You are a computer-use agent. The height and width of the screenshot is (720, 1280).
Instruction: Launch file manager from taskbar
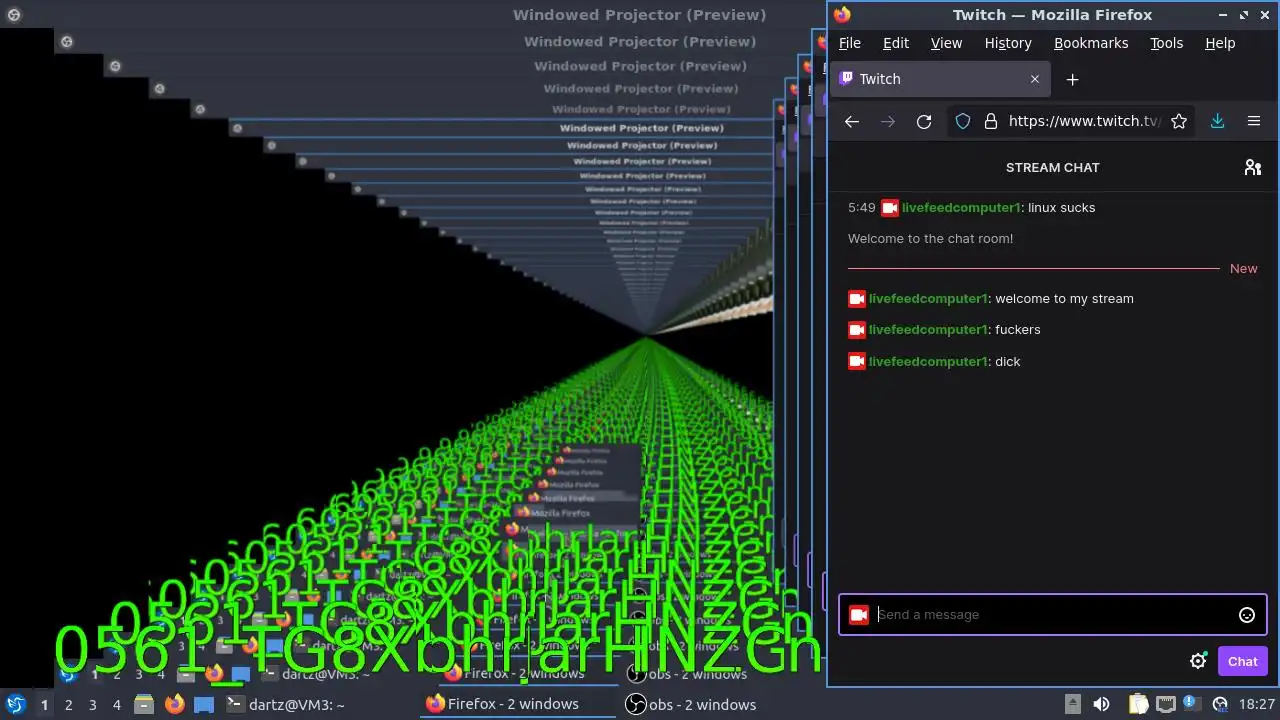(144, 705)
